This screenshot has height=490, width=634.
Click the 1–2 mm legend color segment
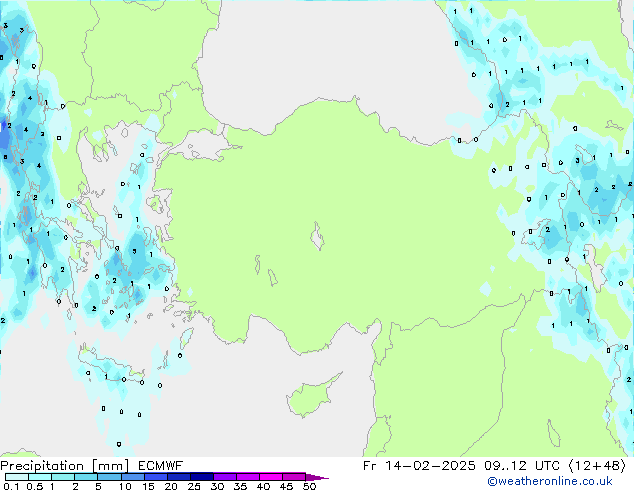tap(63, 477)
